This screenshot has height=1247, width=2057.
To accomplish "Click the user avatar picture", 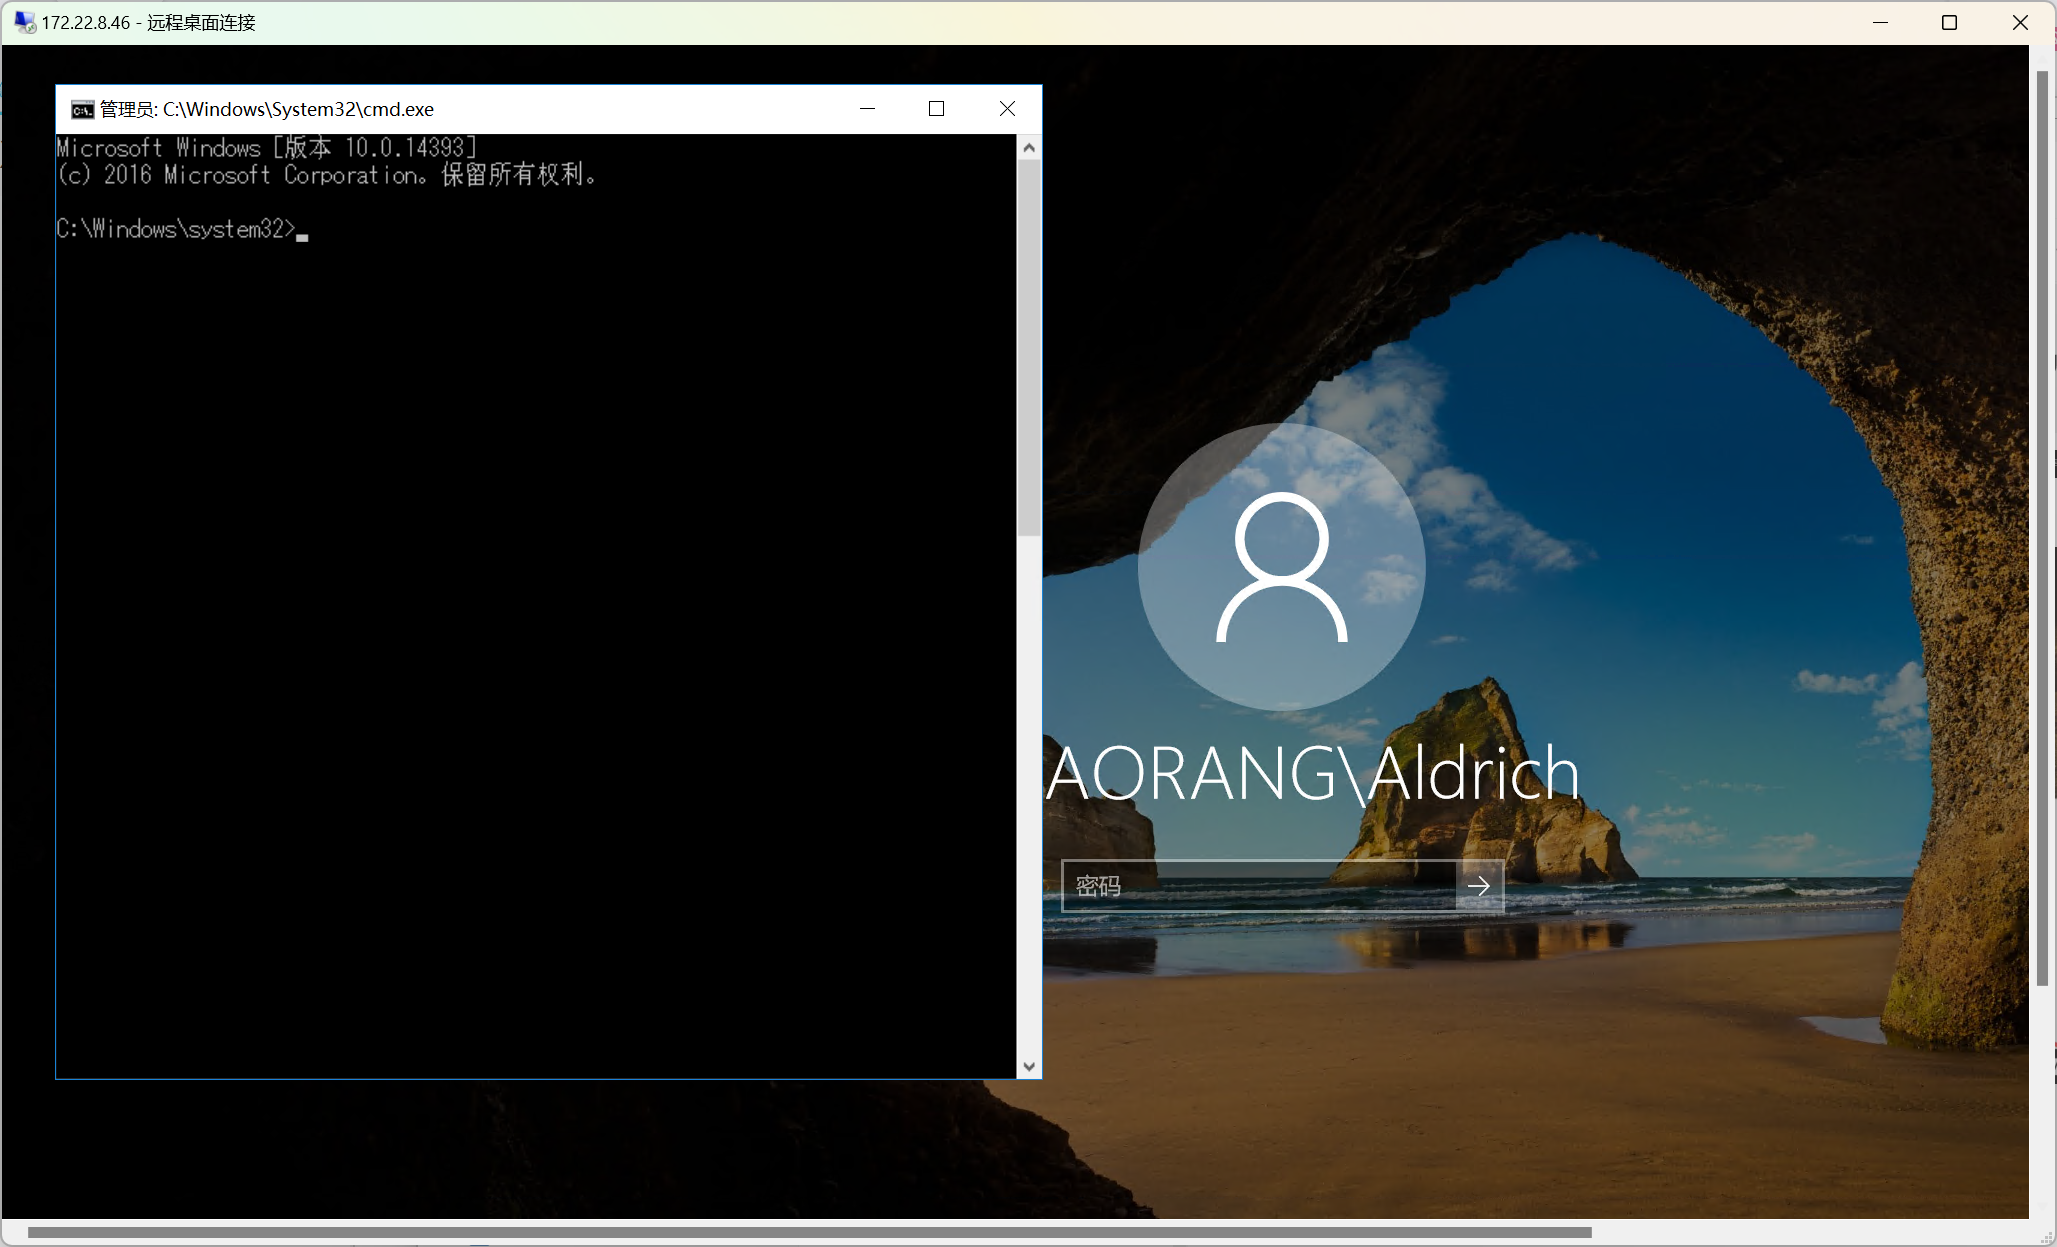I will coord(1281,567).
